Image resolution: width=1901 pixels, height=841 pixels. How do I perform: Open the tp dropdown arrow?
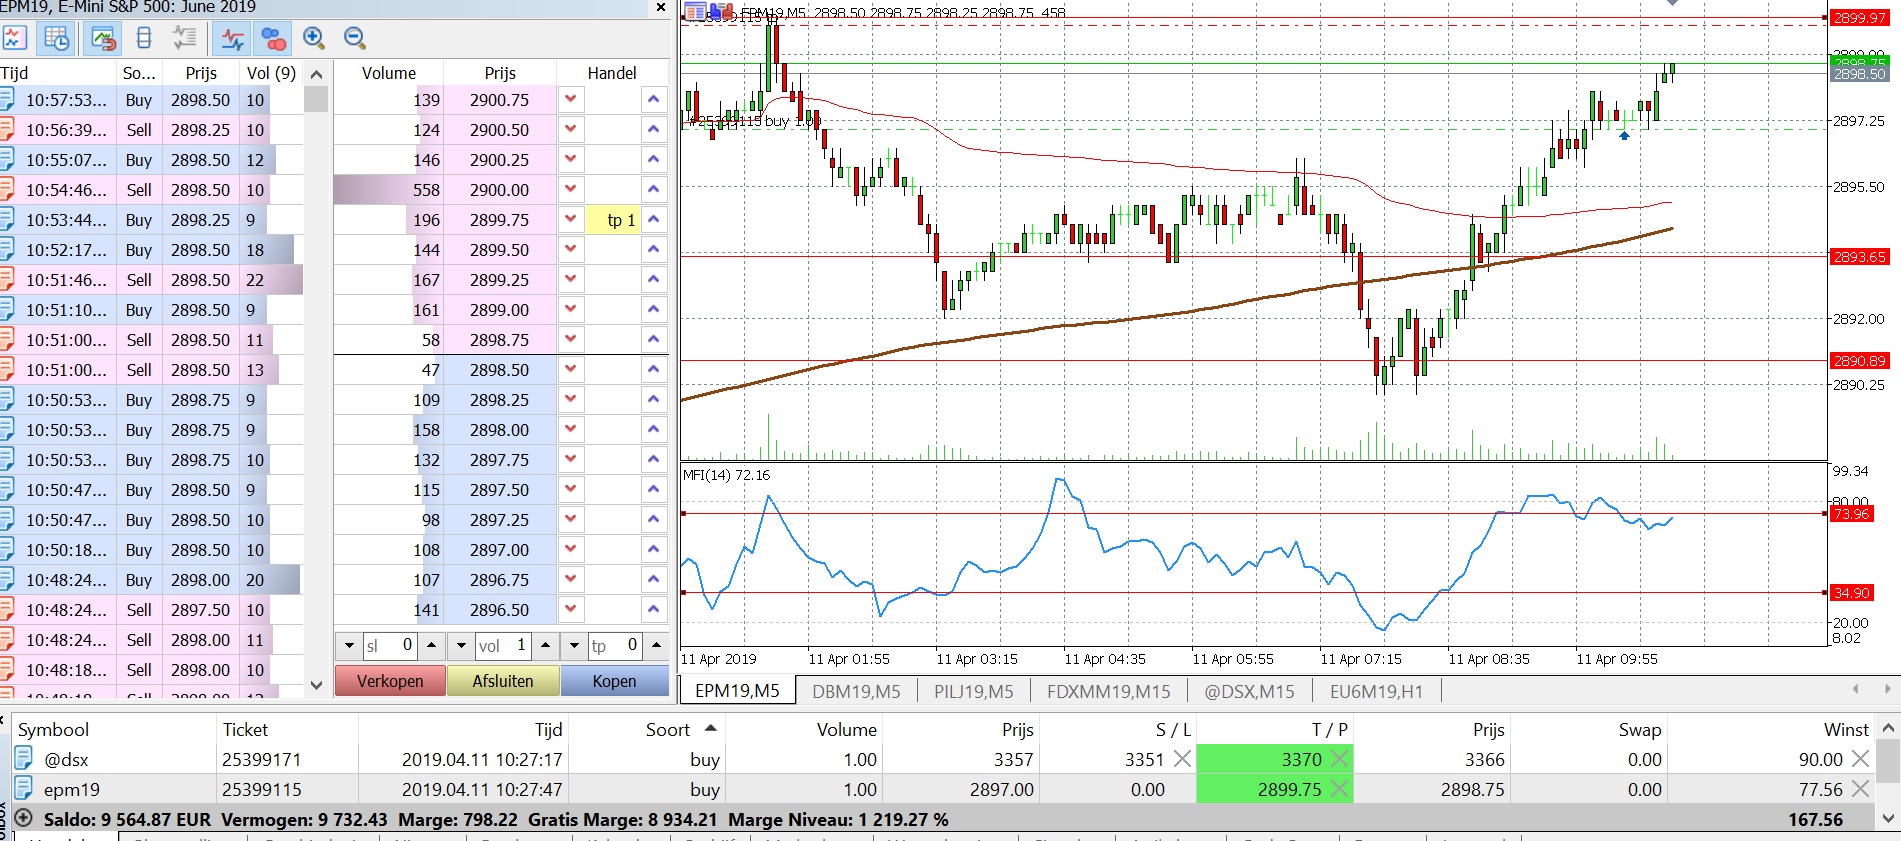pyautogui.click(x=574, y=645)
